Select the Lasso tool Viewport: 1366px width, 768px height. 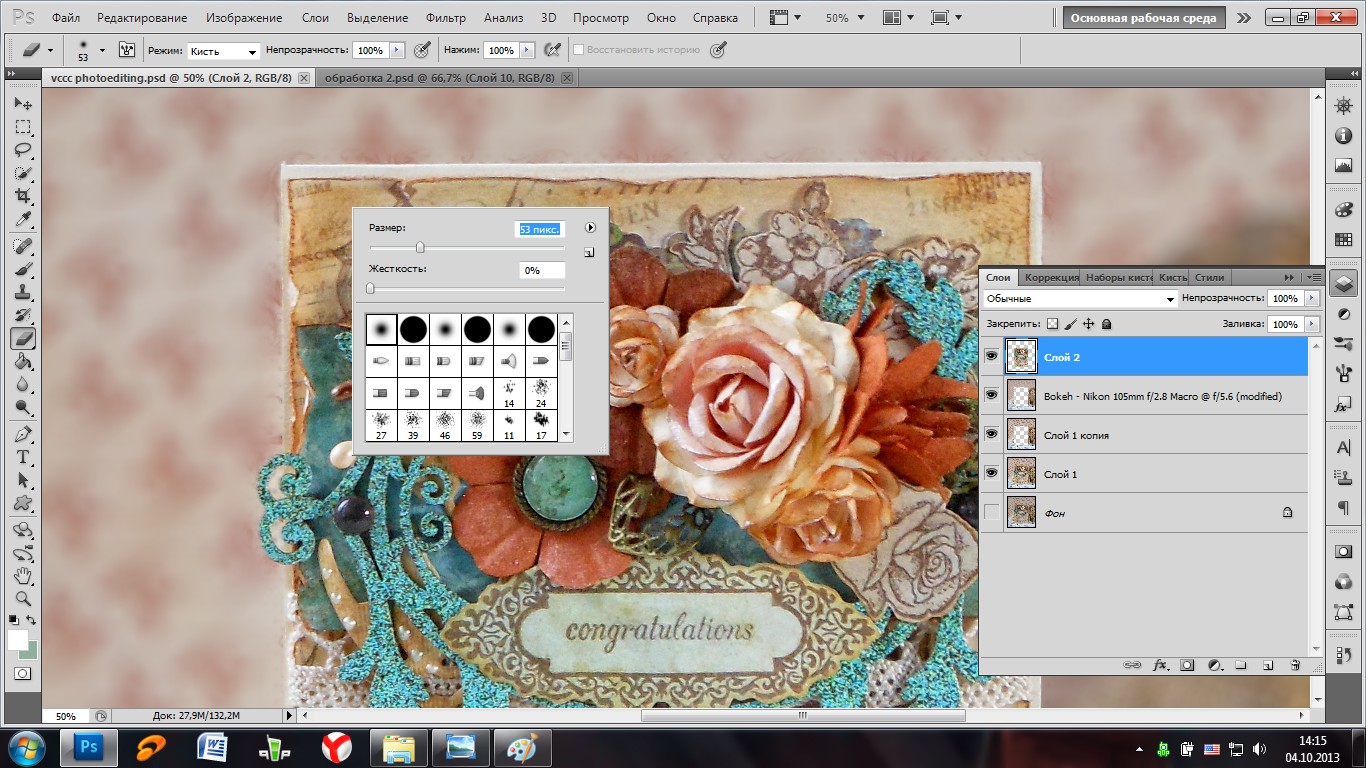23,150
